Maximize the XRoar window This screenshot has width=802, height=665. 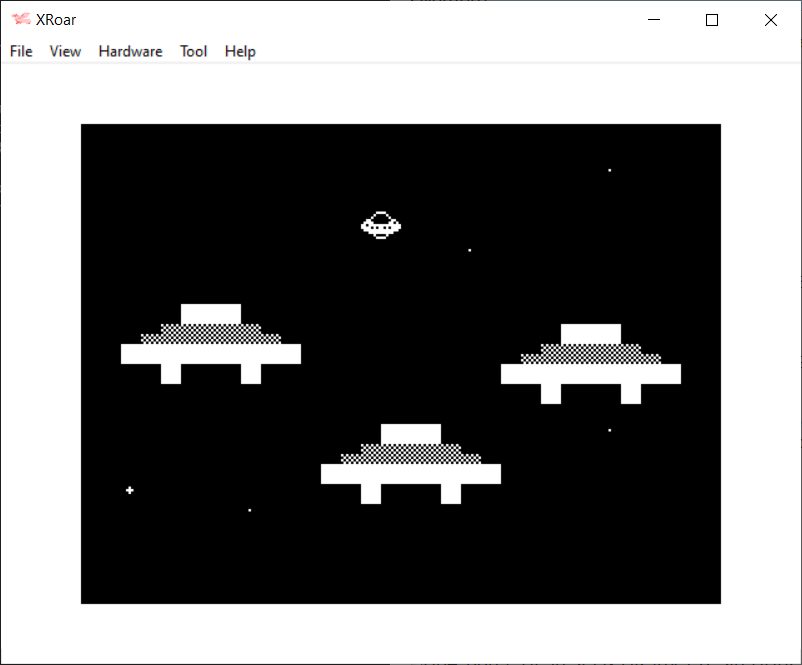tap(712, 20)
